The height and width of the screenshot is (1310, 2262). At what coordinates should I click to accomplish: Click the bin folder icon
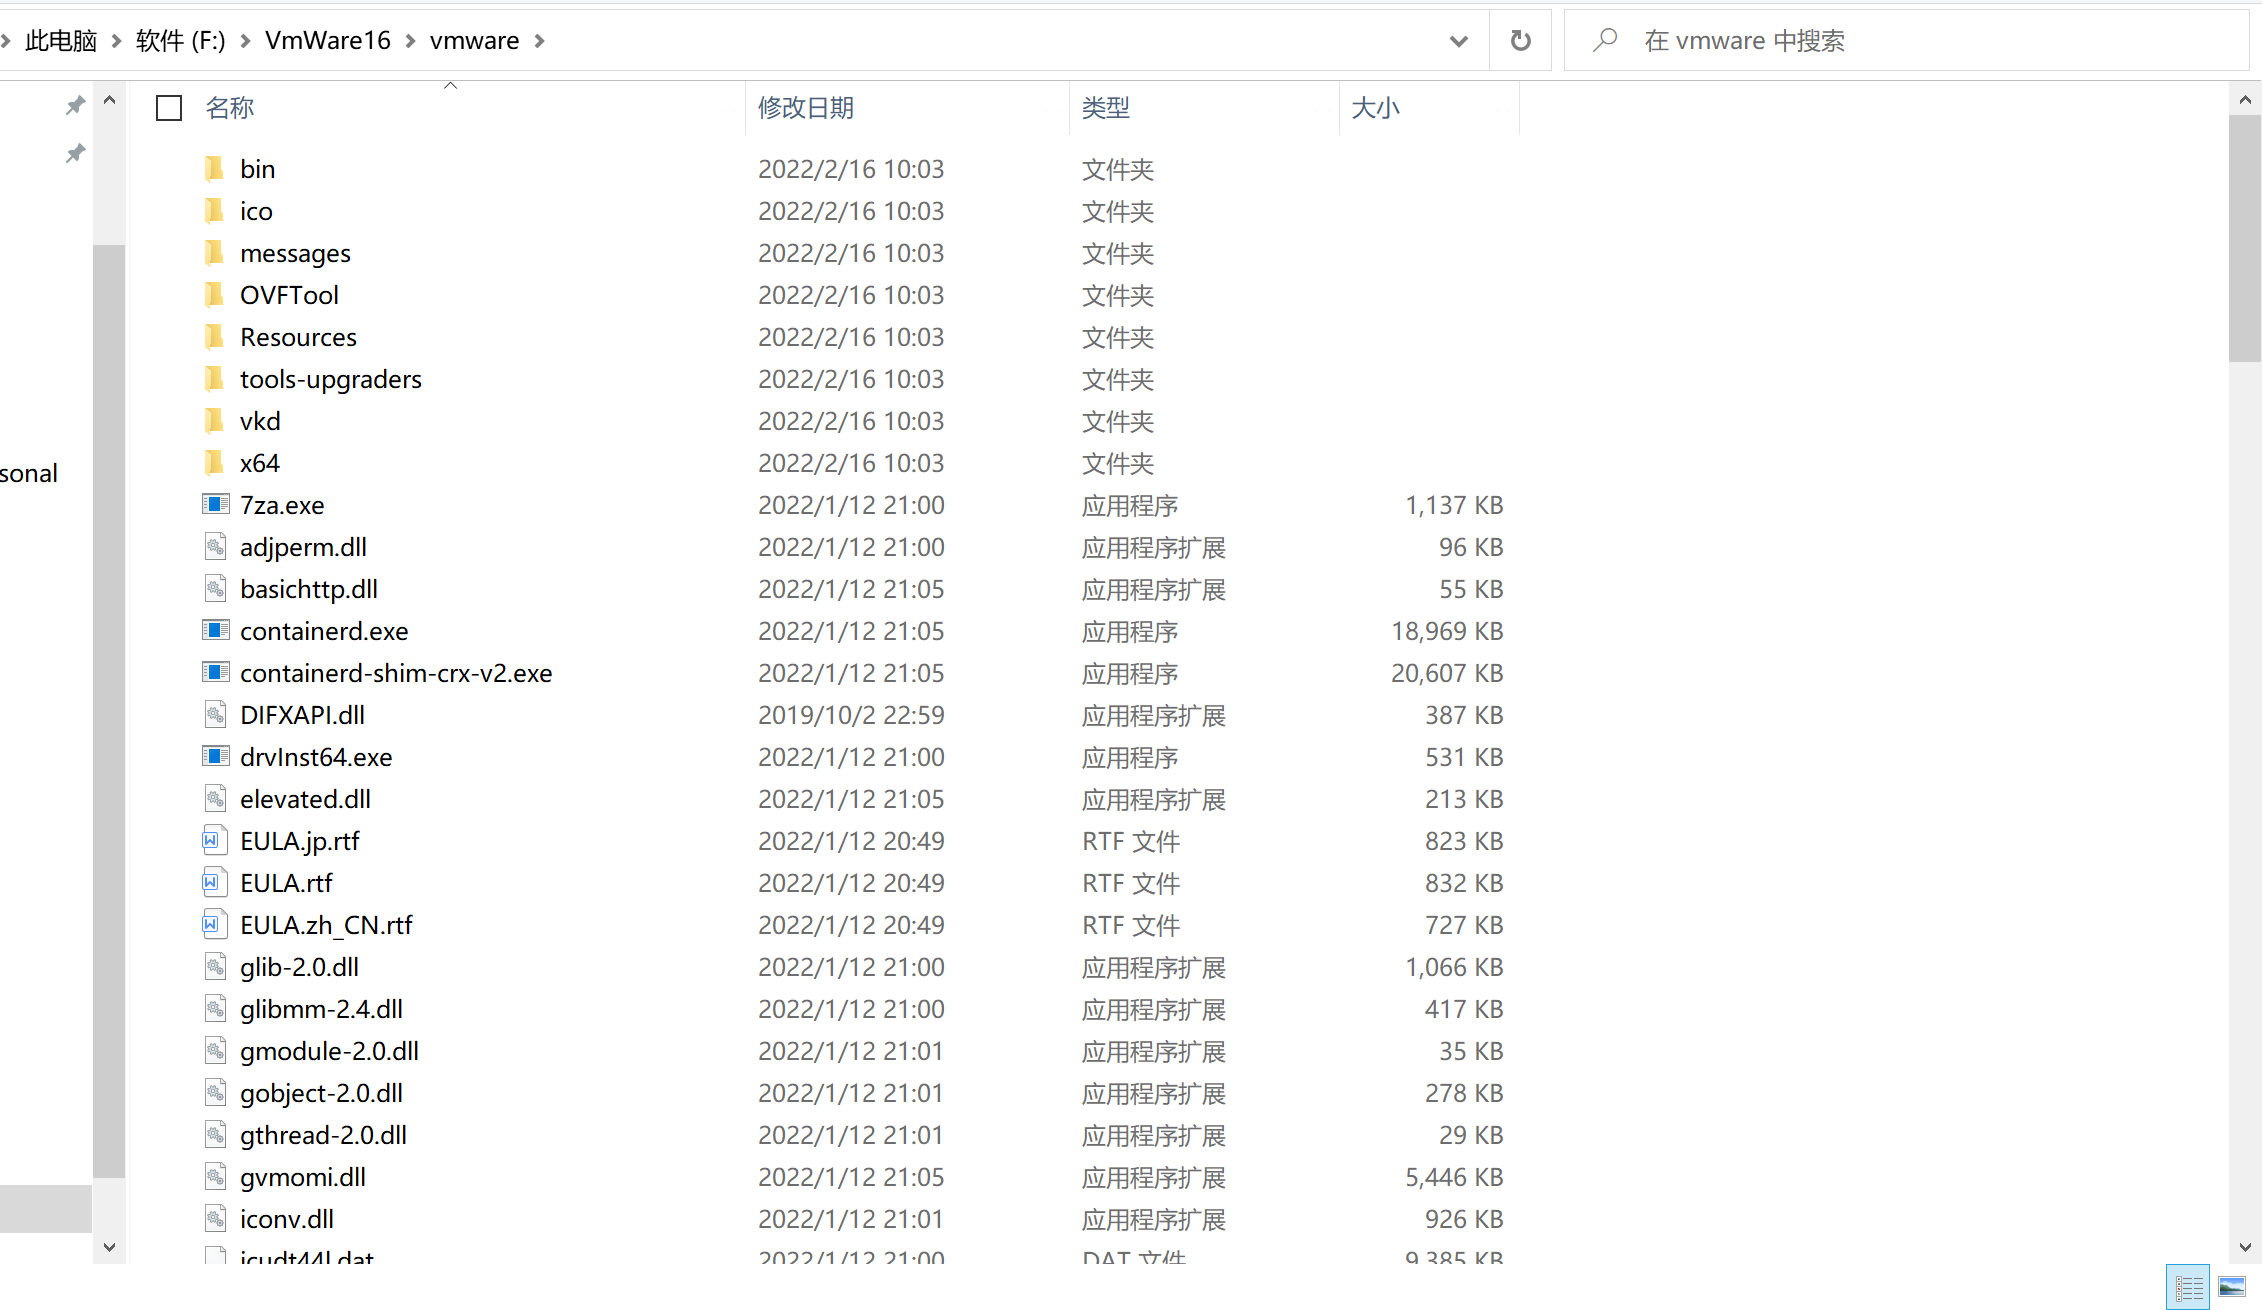pos(214,169)
